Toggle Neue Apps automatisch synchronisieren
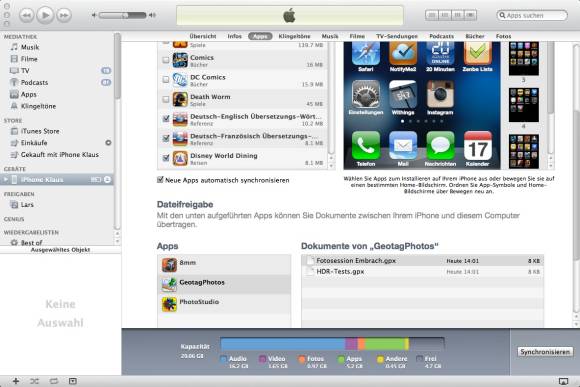The width and height of the screenshot is (580, 387). pyautogui.click(x=160, y=180)
